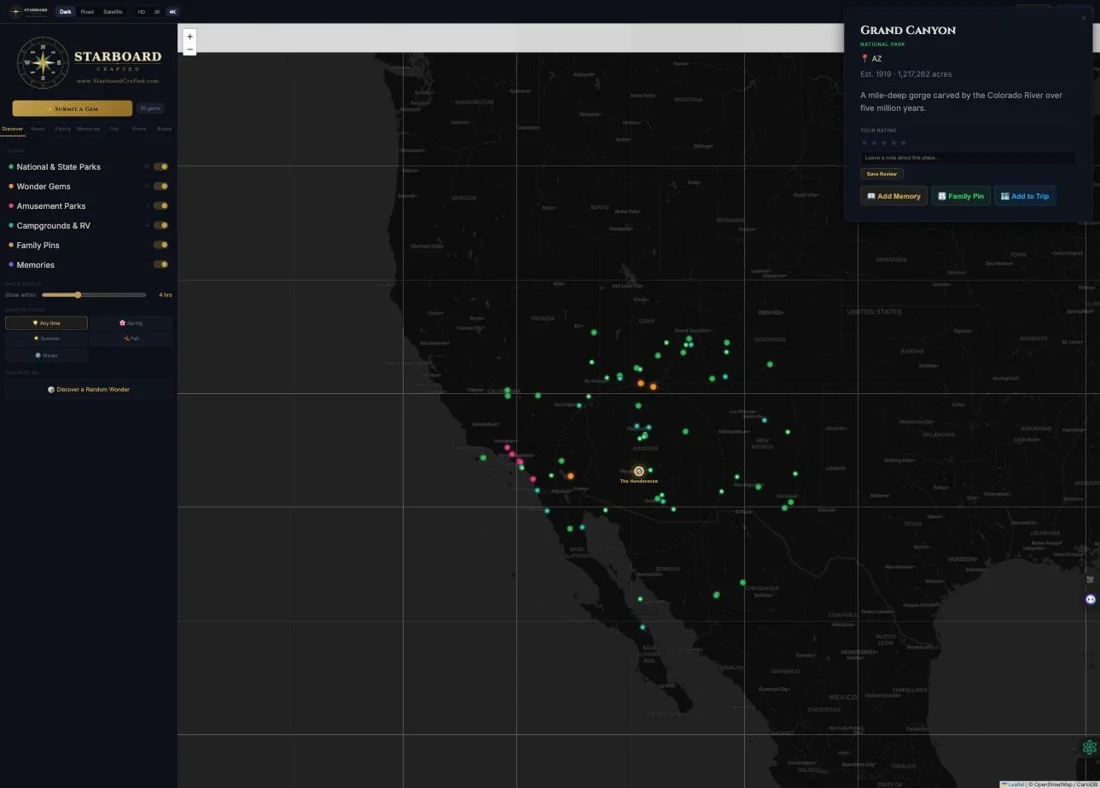Toggle Family Pins layer
This screenshot has width=1100, height=788.
click(161, 246)
